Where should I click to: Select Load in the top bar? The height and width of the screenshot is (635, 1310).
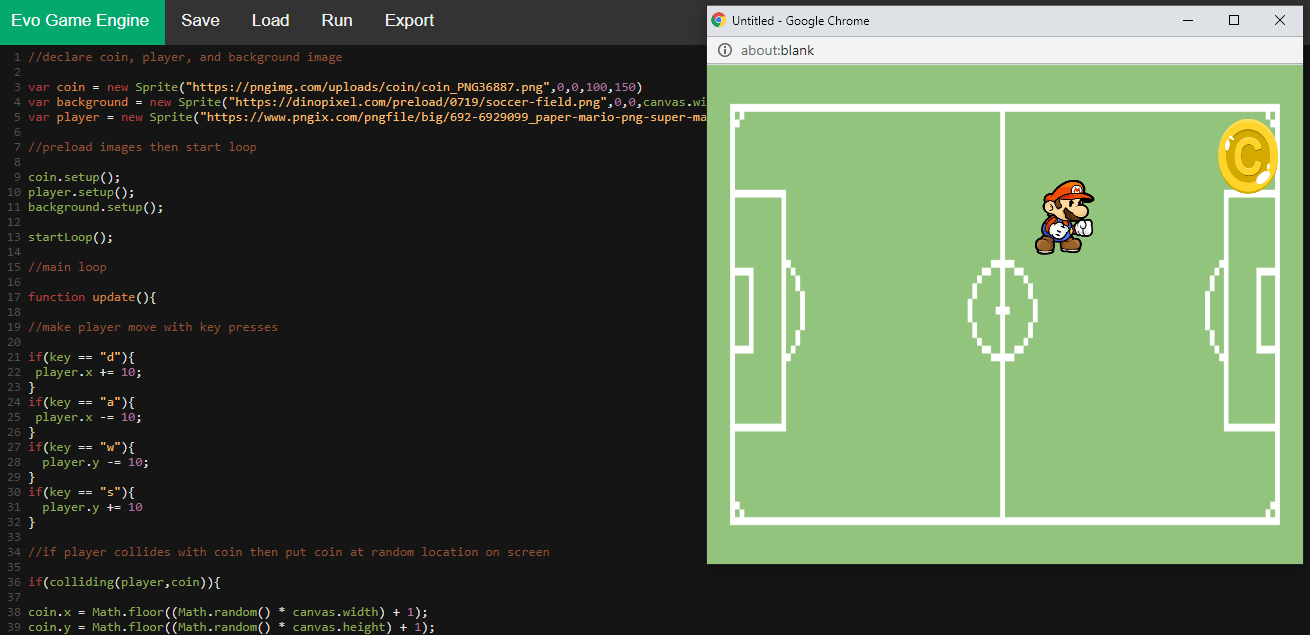tap(270, 21)
